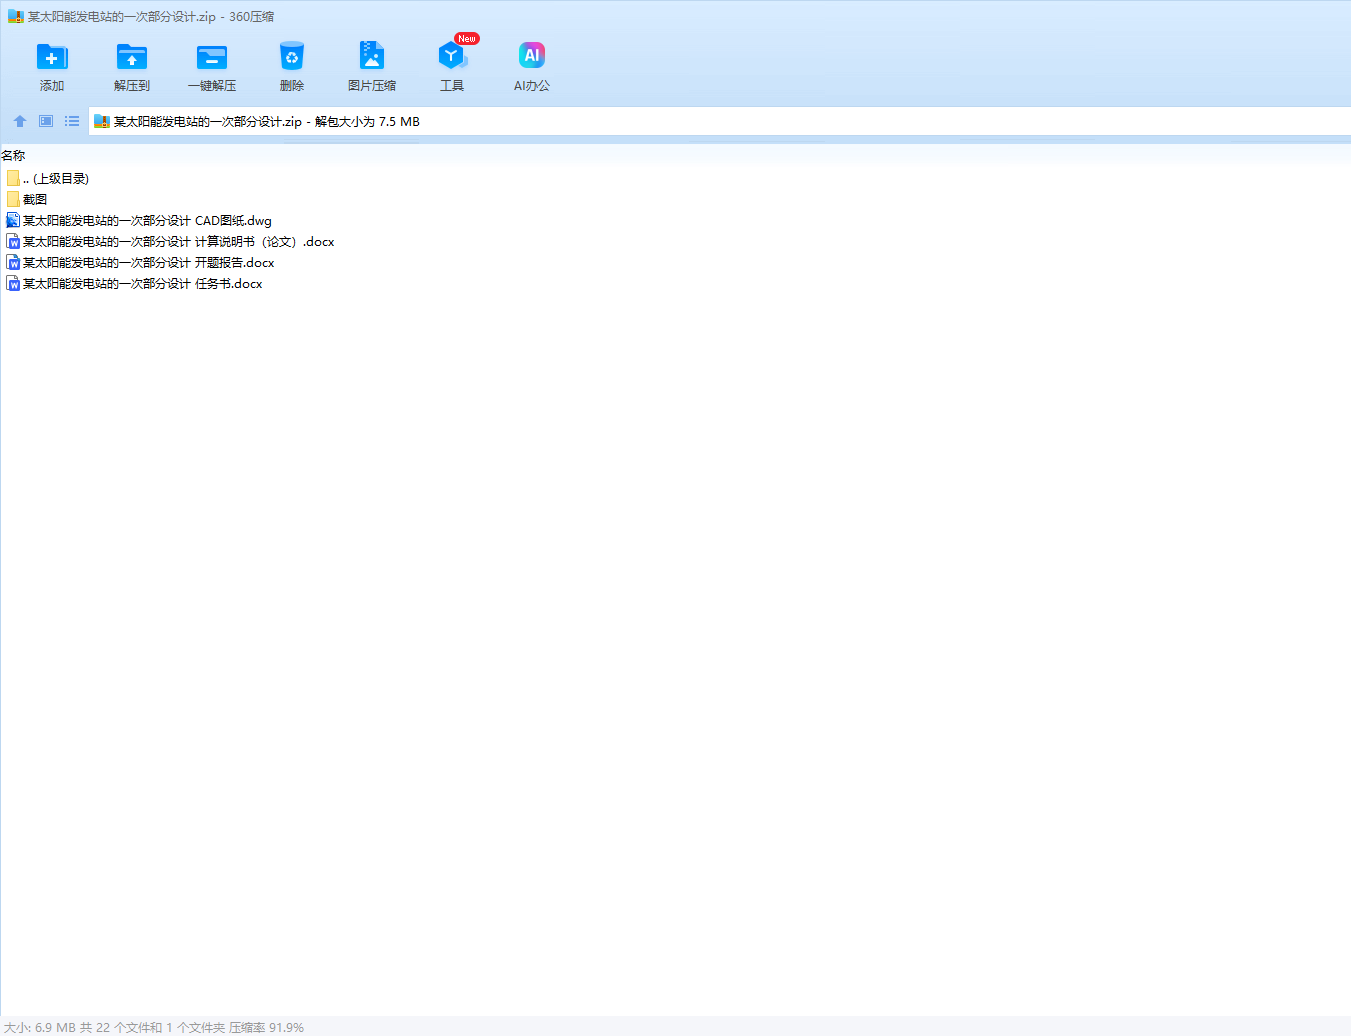1351x1036 pixels.
Task: Click the parent directory folder icon
Action: (13, 178)
